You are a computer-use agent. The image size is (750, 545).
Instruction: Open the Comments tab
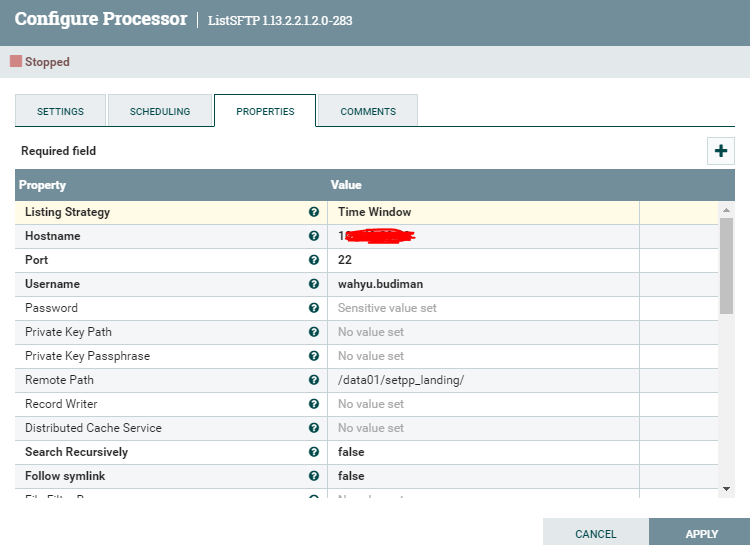(368, 111)
